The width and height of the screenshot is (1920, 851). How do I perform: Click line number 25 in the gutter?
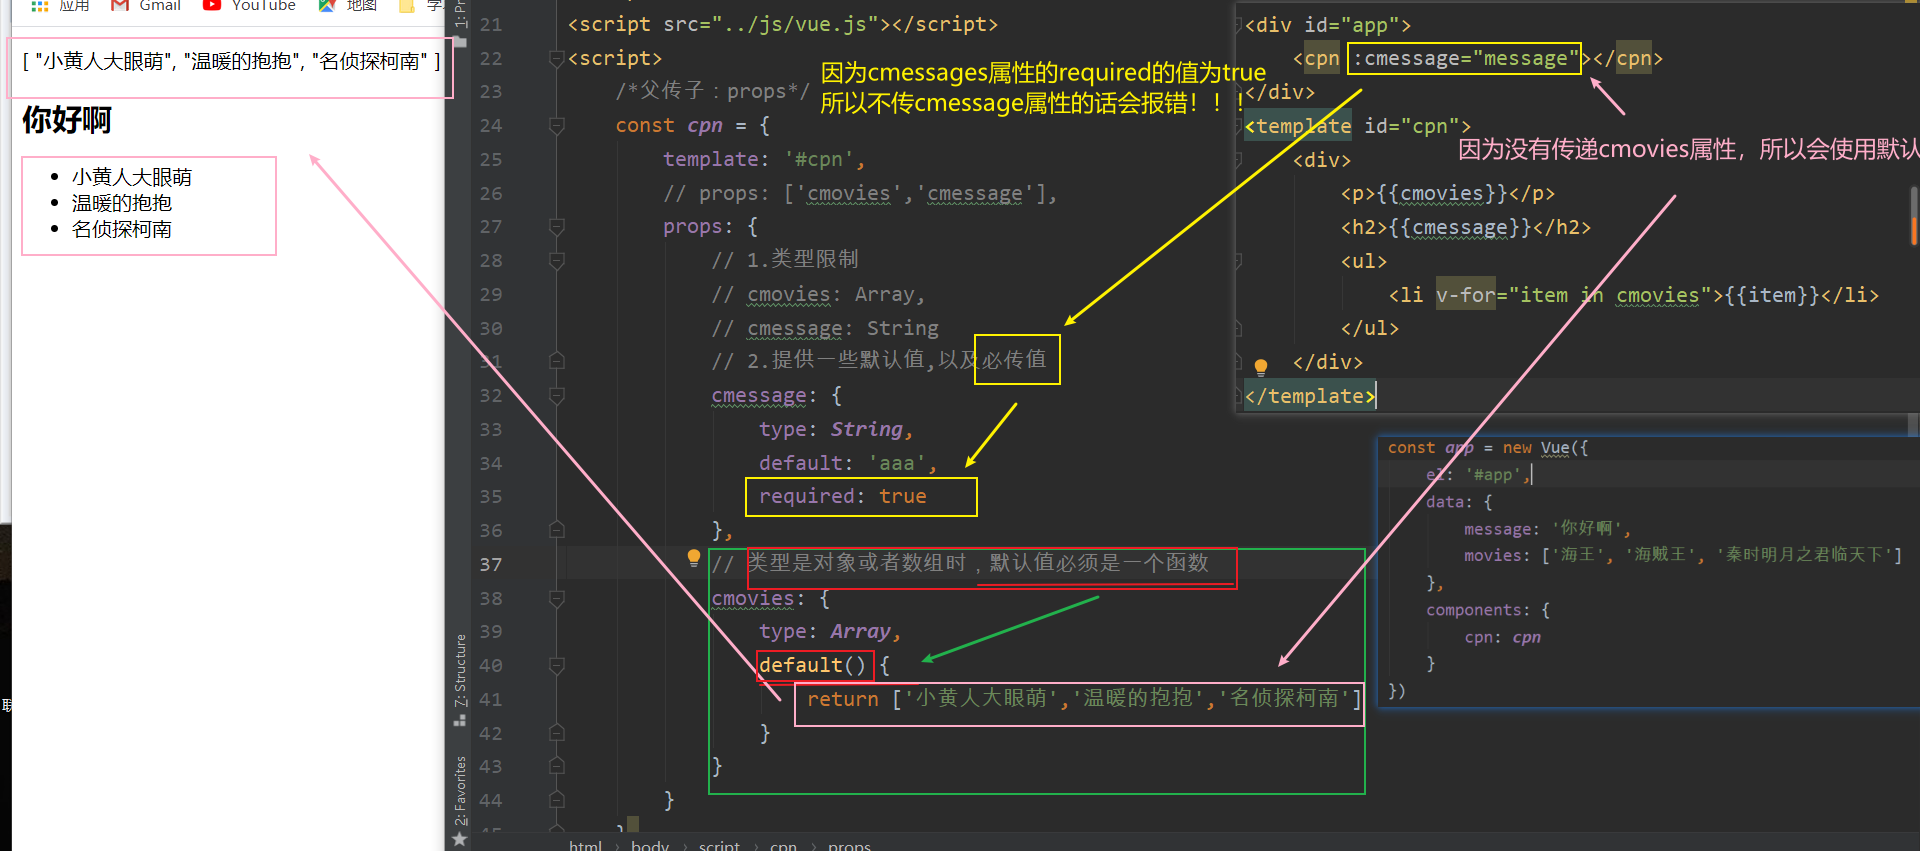(x=490, y=160)
